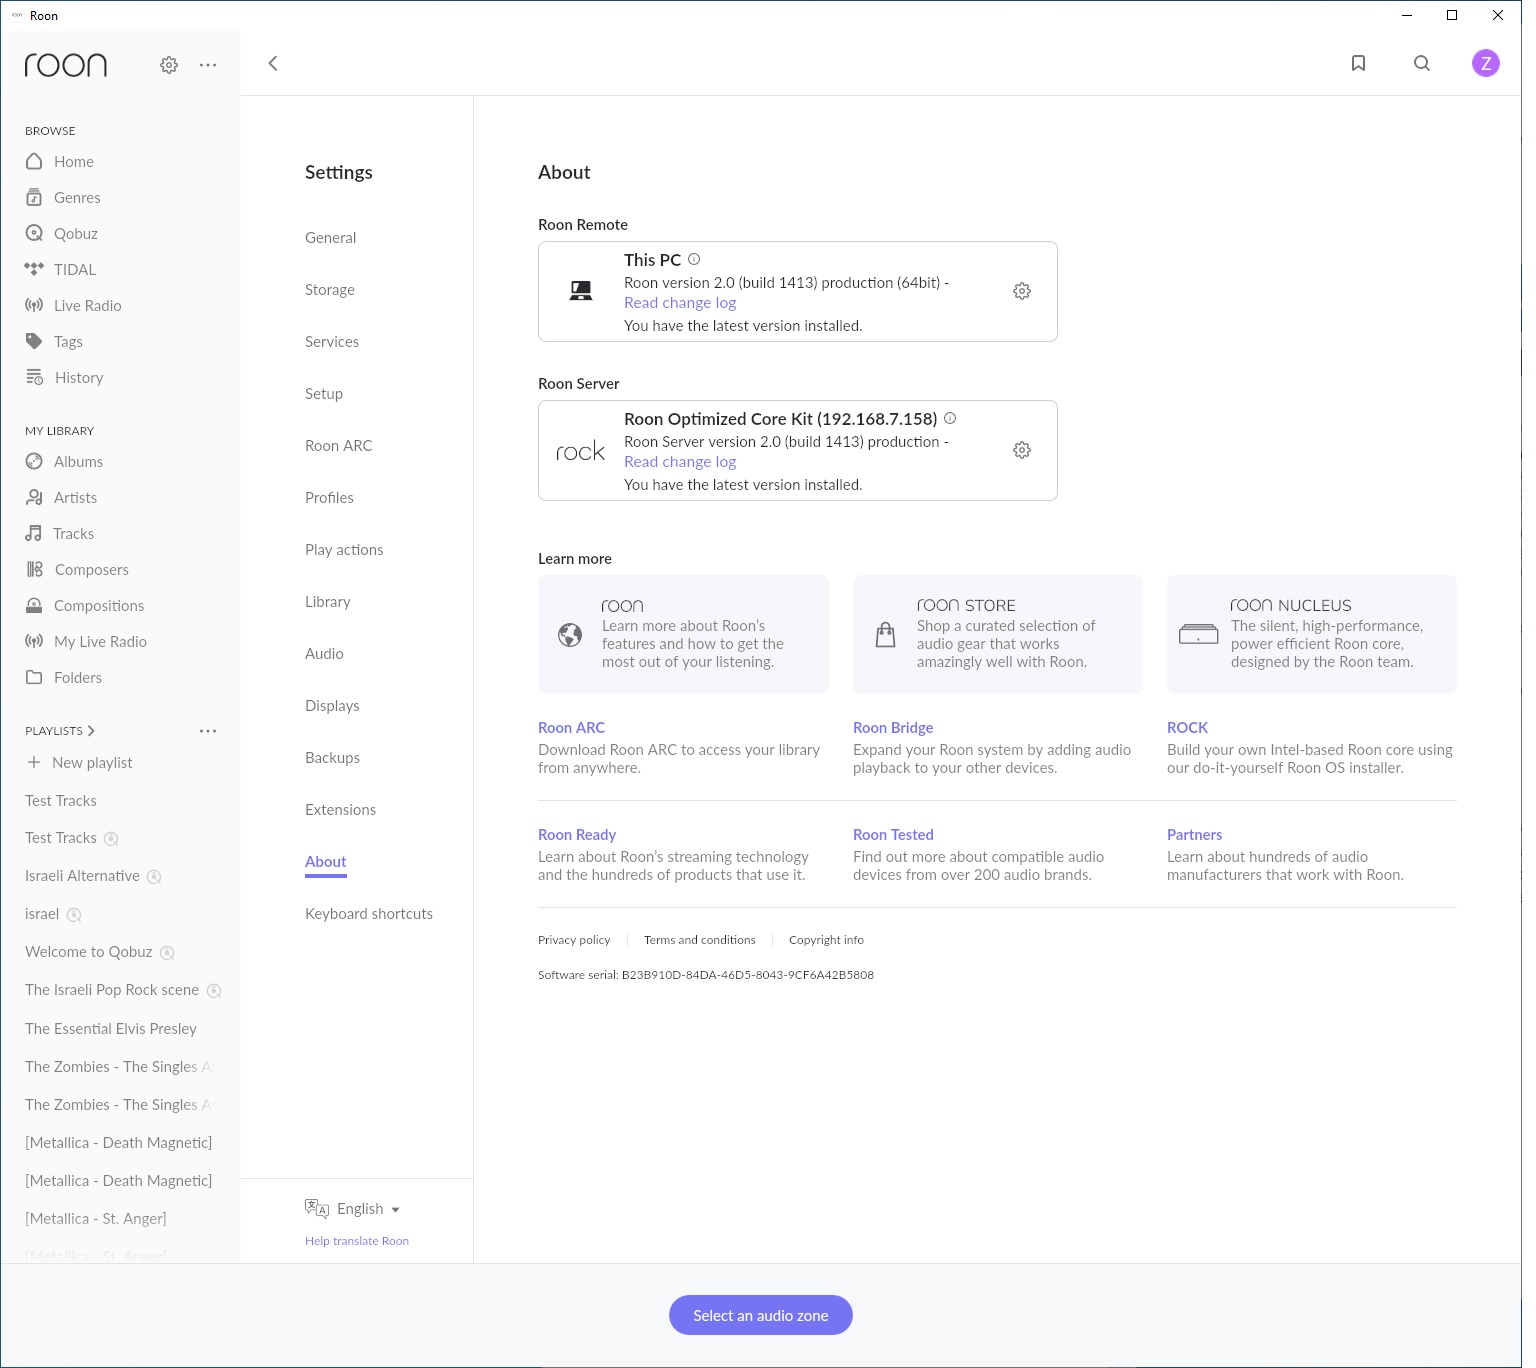The height and width of the screenshot is (1368, 1536).
Task: Open the Roon Optimized Core Kit gear
Action: 1022,450
